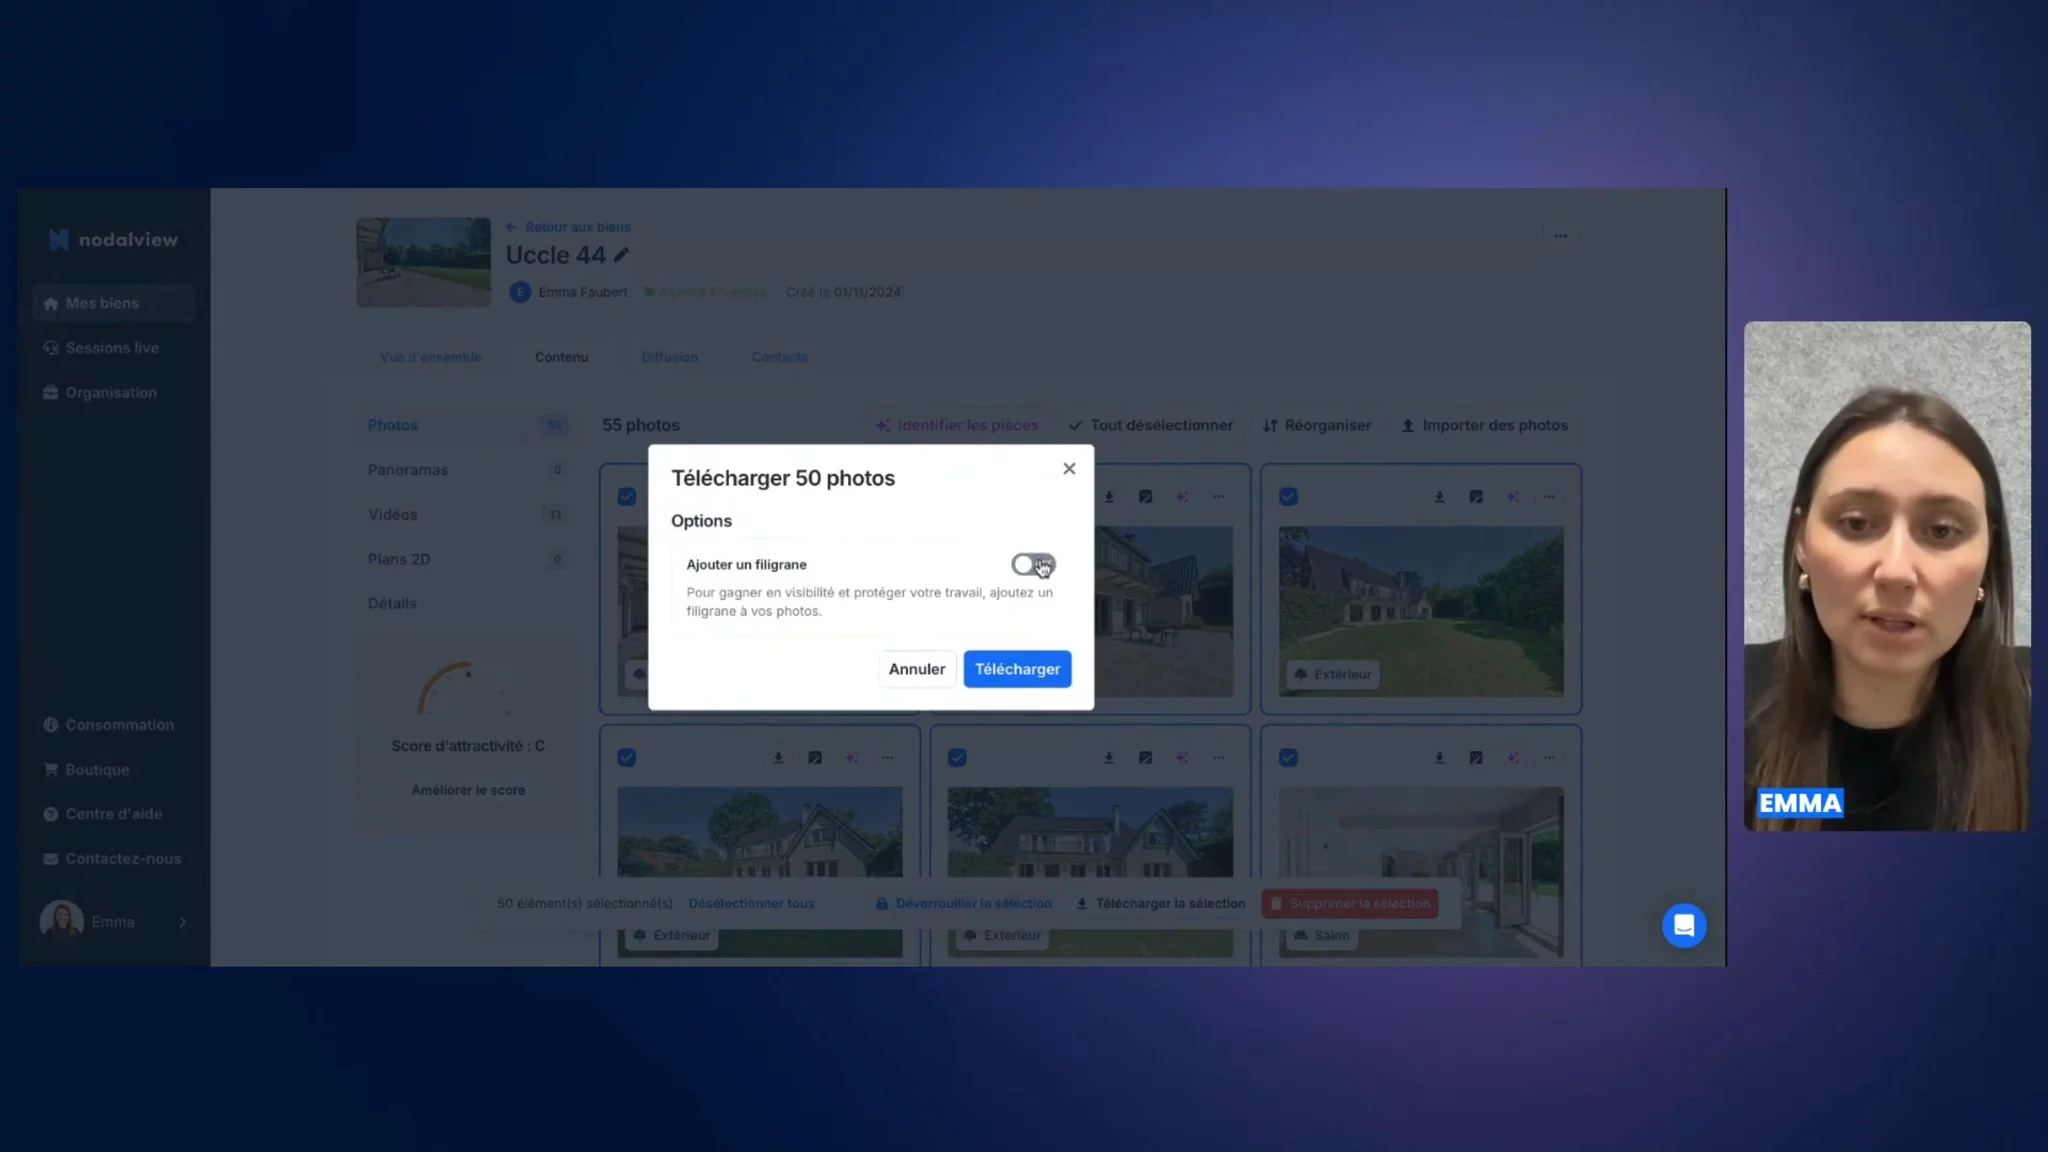Open more options on terrace photo card
Image resolution: width=2048 pixels, height=1152 pixels.
pyautogui.click(x=1219, y=497)
